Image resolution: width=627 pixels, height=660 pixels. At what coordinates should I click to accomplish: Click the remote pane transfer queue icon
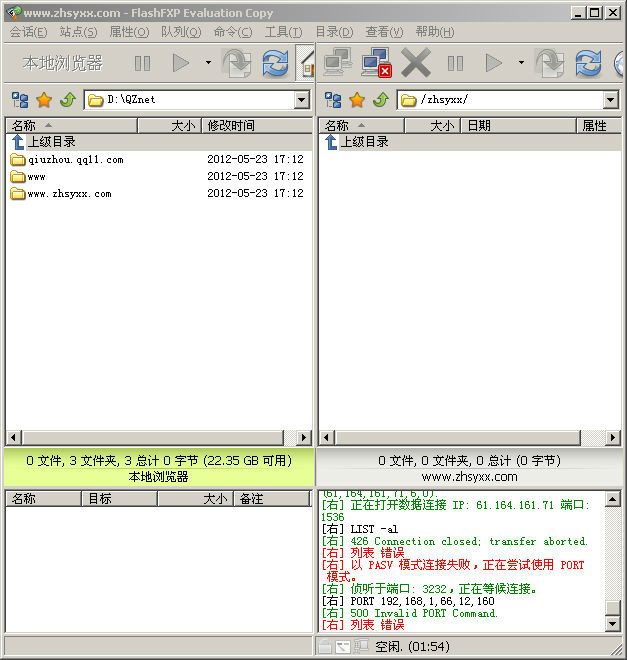550,63
